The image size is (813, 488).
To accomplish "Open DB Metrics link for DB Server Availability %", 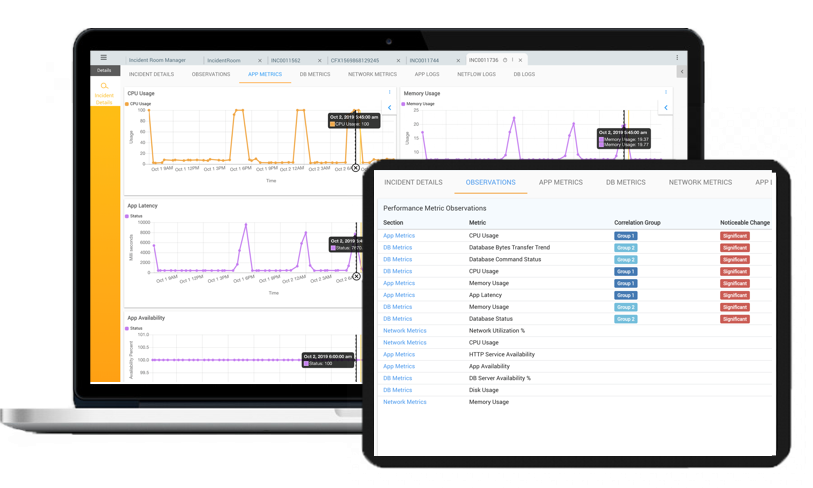I will (397, 378).
